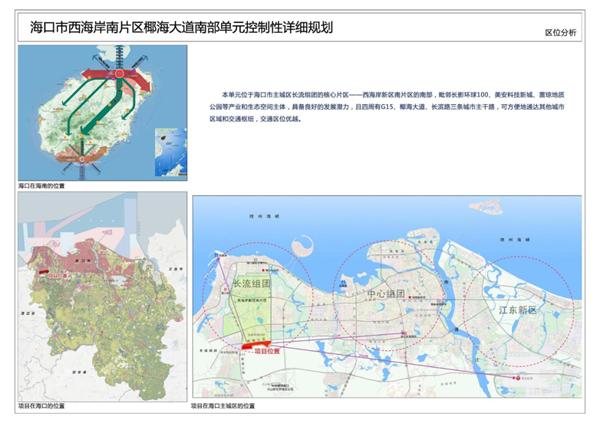Select the 长流组团 label
This screenshot has width=600, height=423.
pos(252,284)
